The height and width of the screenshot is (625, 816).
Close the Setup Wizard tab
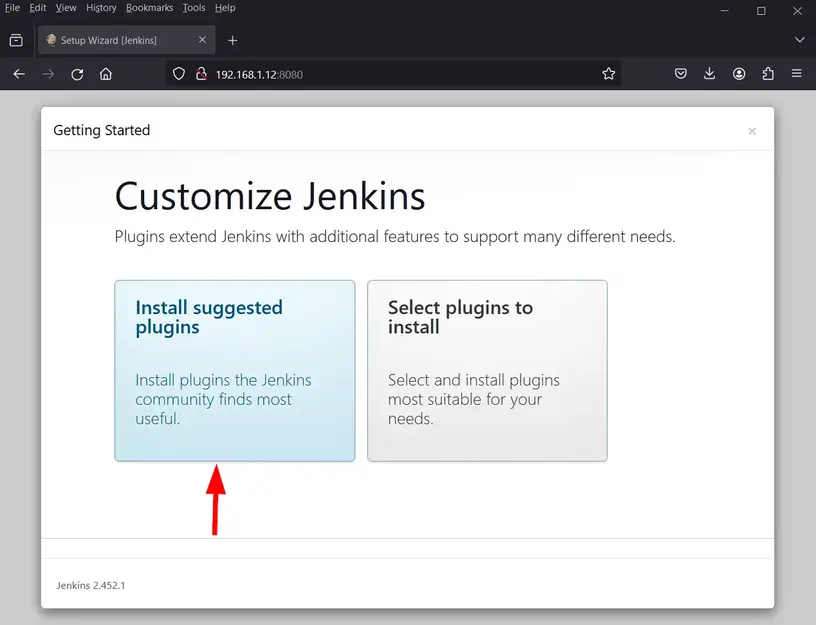pos(202,40)
